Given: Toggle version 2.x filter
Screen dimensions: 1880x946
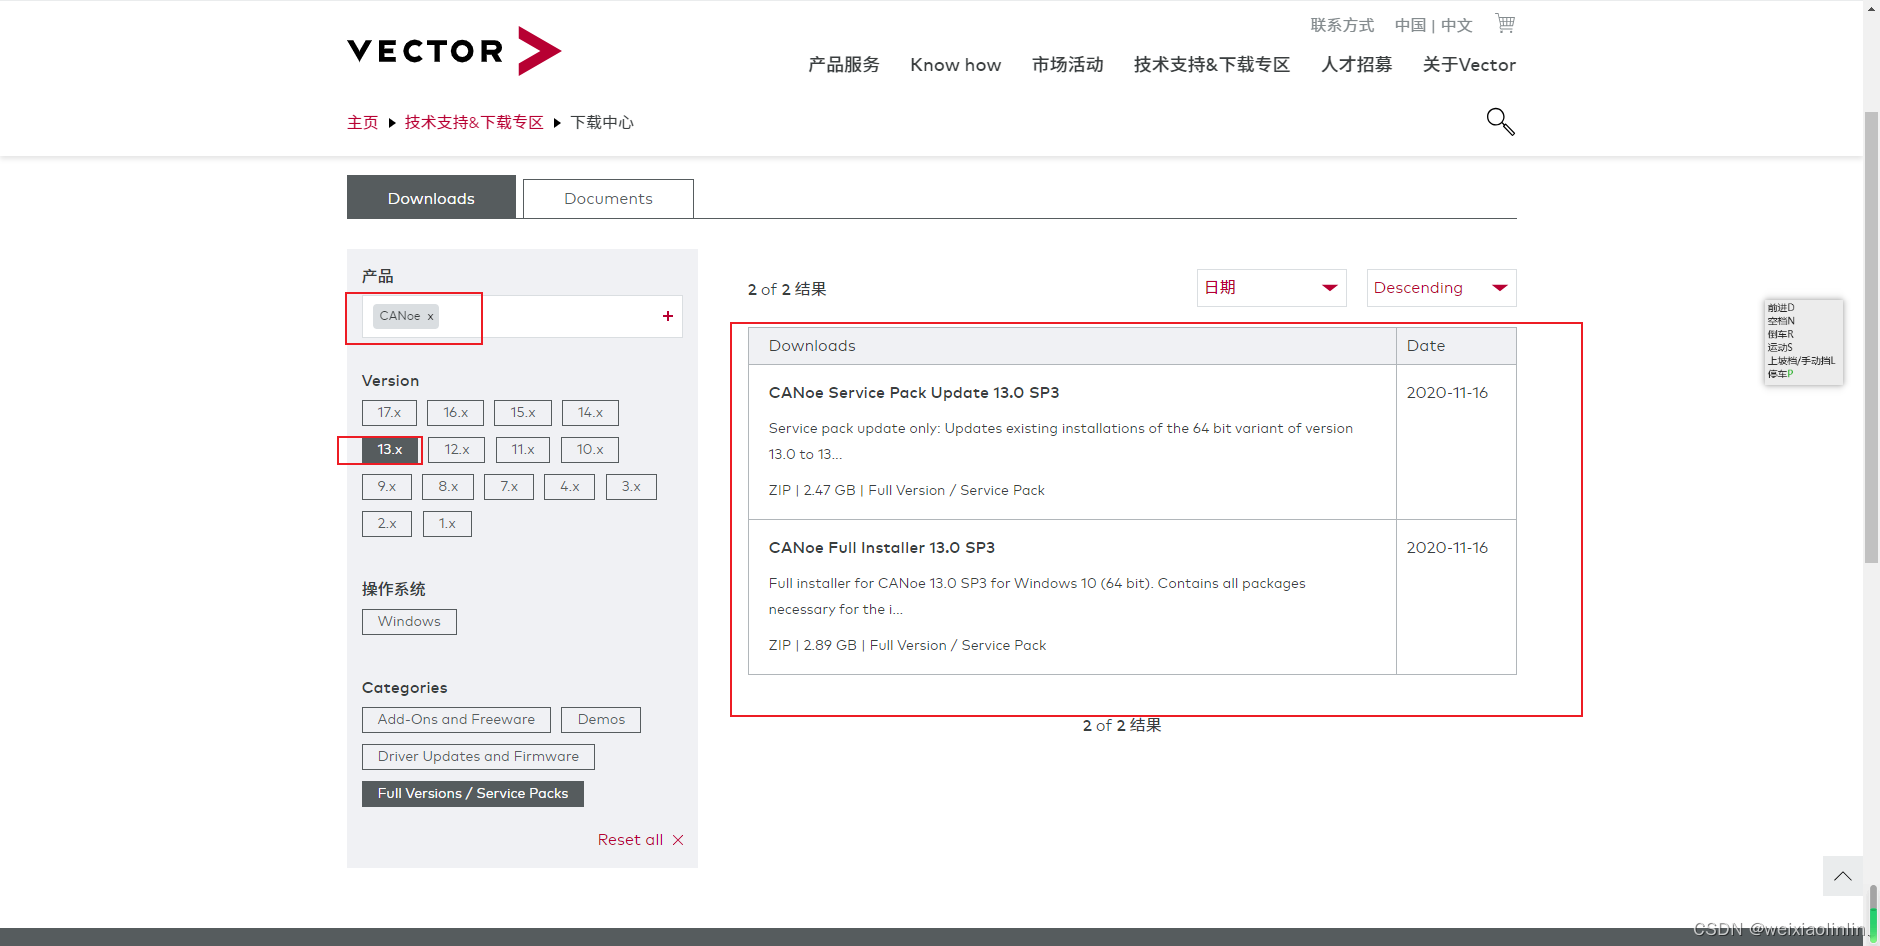Looking at the screenshot, I should (x=387, y=524).
